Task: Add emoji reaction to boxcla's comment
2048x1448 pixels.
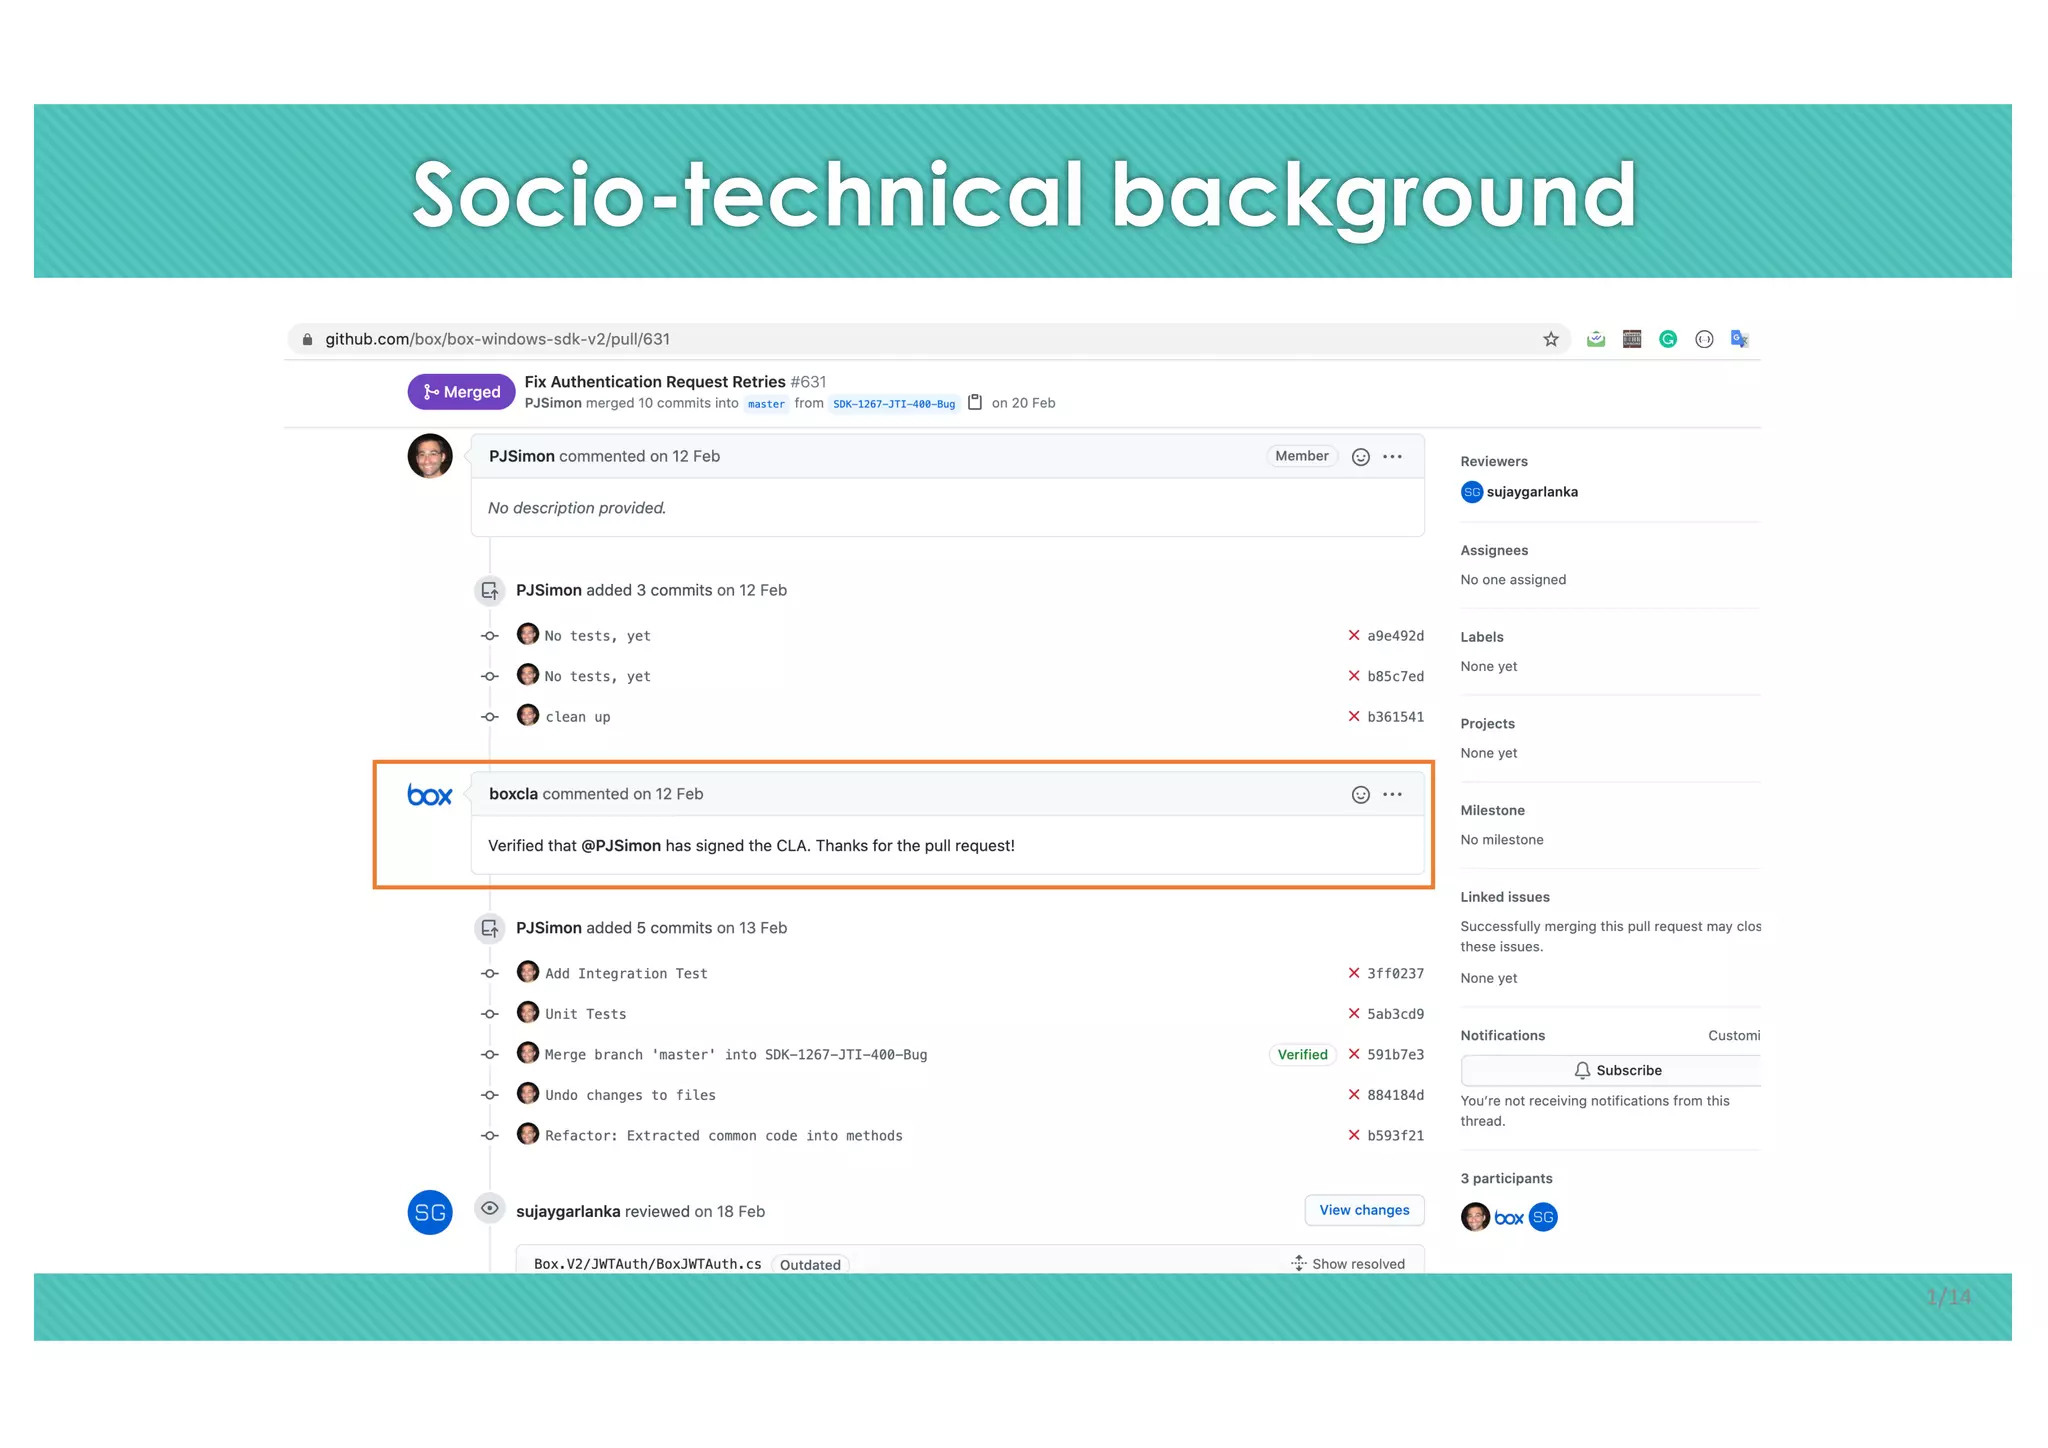Action: pos(1360,795)
